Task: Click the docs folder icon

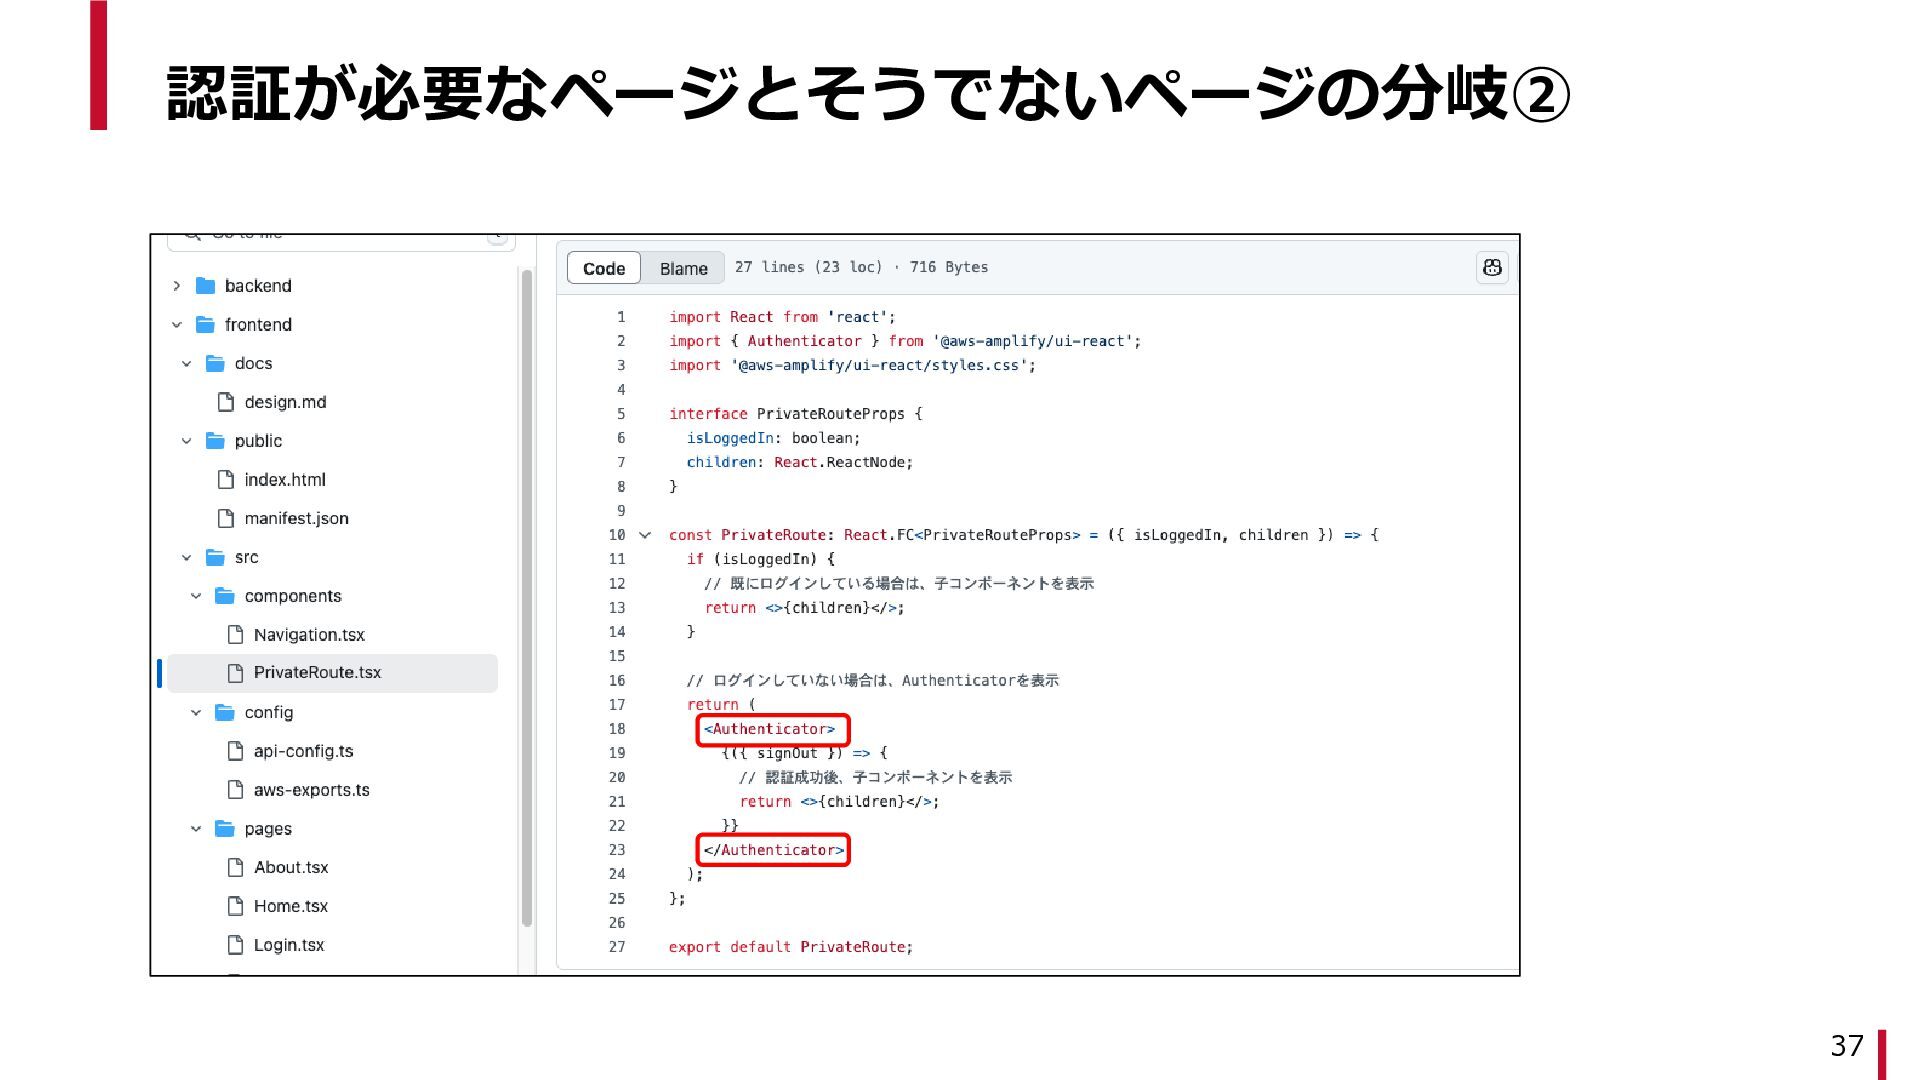Action: point(215,364)
